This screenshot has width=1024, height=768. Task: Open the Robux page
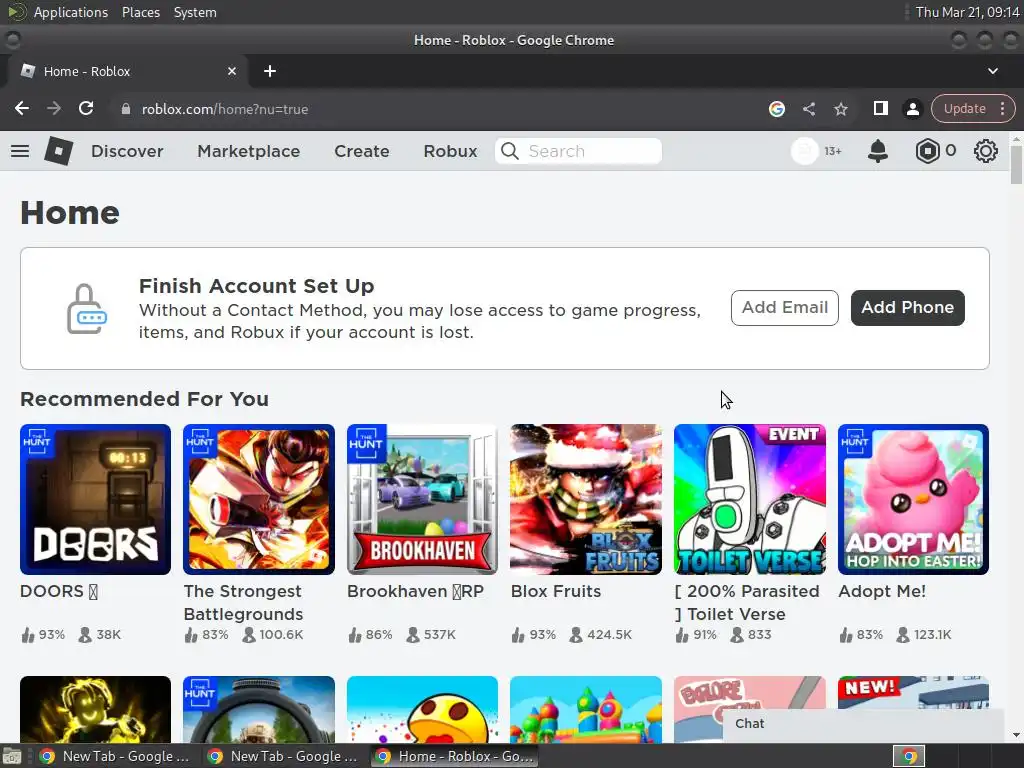(450, 151)
